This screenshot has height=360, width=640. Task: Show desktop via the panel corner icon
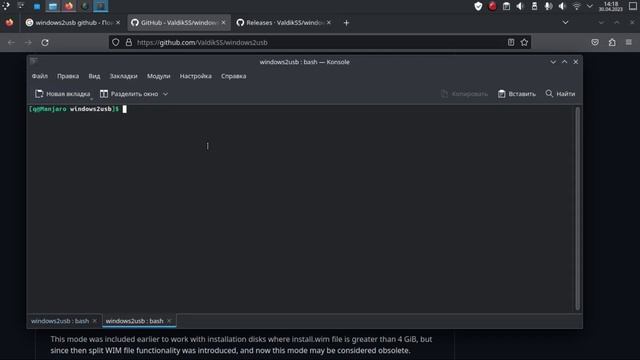(633, 6)
